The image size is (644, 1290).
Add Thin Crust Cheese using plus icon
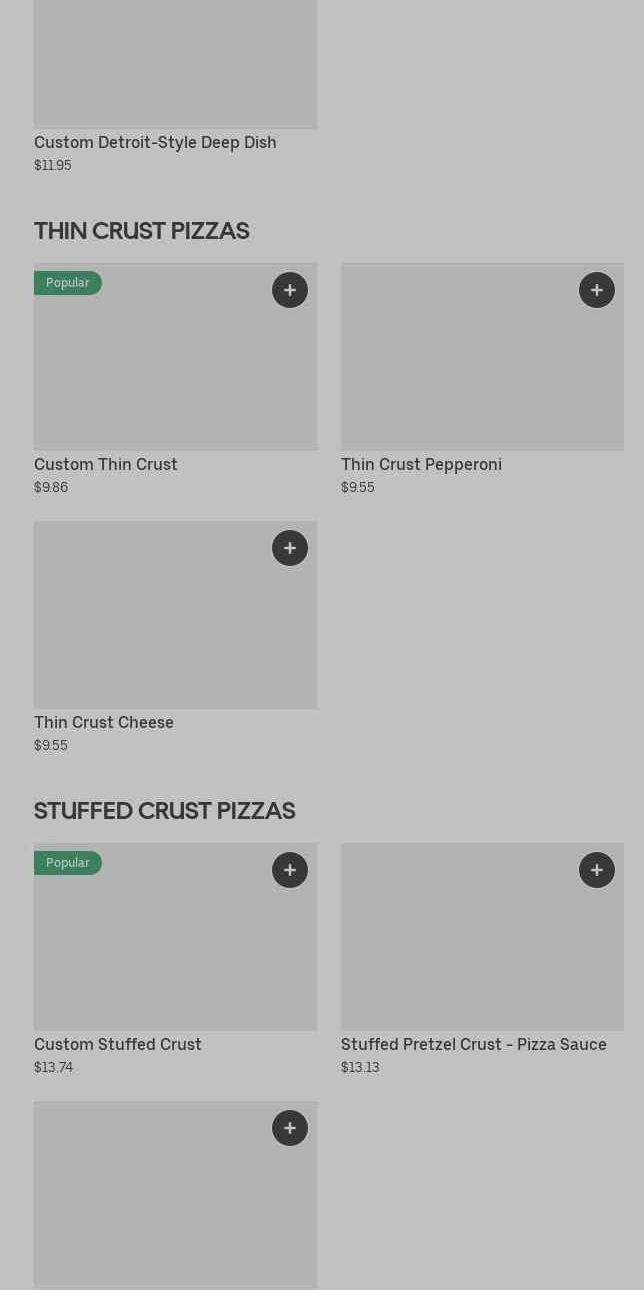[290, 548]
